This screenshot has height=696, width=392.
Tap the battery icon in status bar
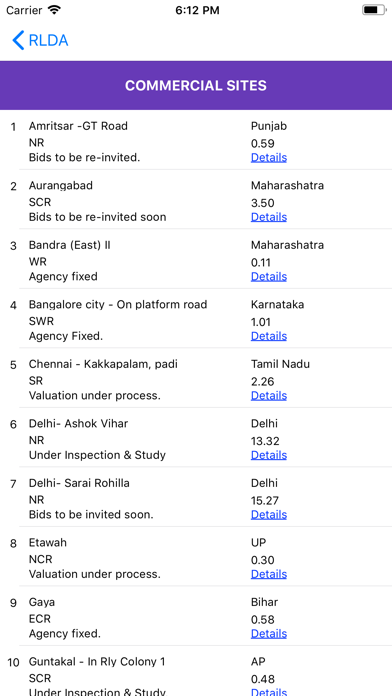(x=374, y=10)
